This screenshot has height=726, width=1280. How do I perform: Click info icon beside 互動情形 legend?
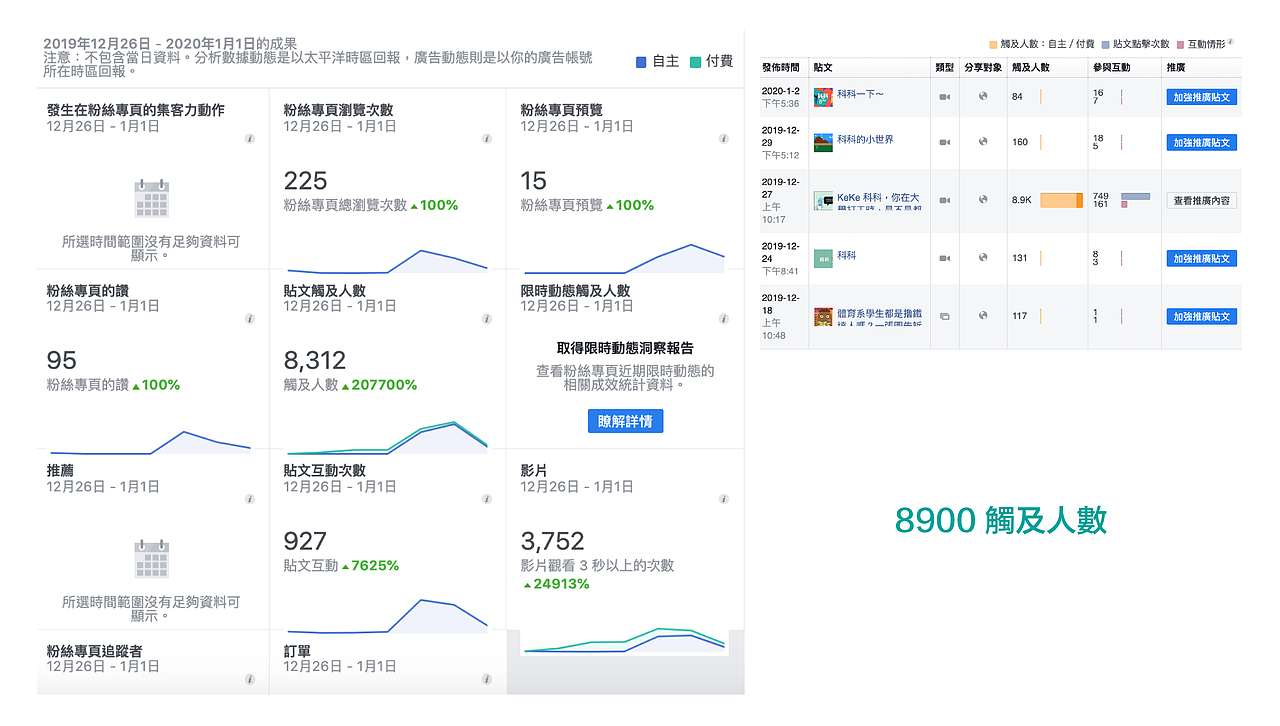1231,43
